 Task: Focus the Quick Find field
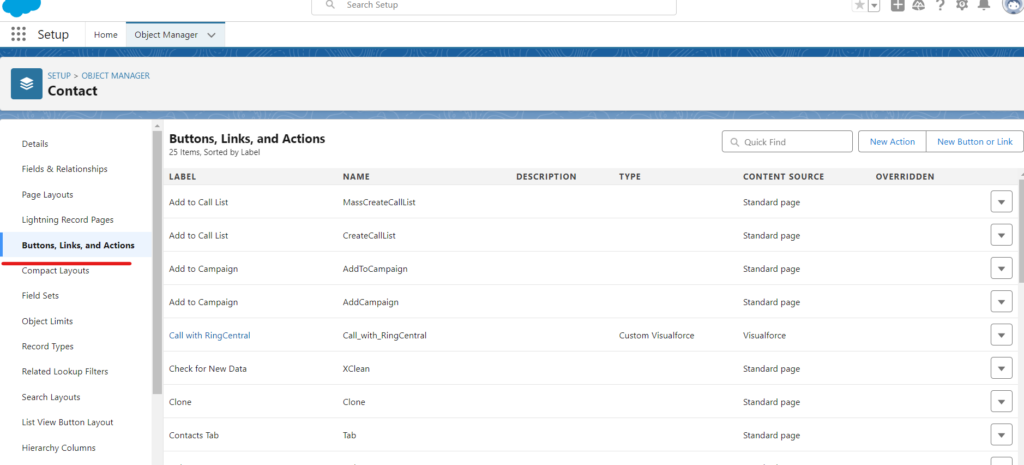point(787,142)
